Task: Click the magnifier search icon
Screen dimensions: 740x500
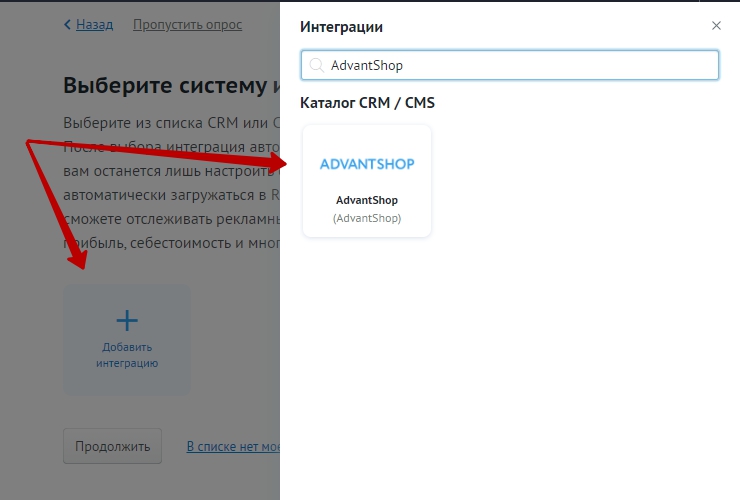Action: pos(316,65)
